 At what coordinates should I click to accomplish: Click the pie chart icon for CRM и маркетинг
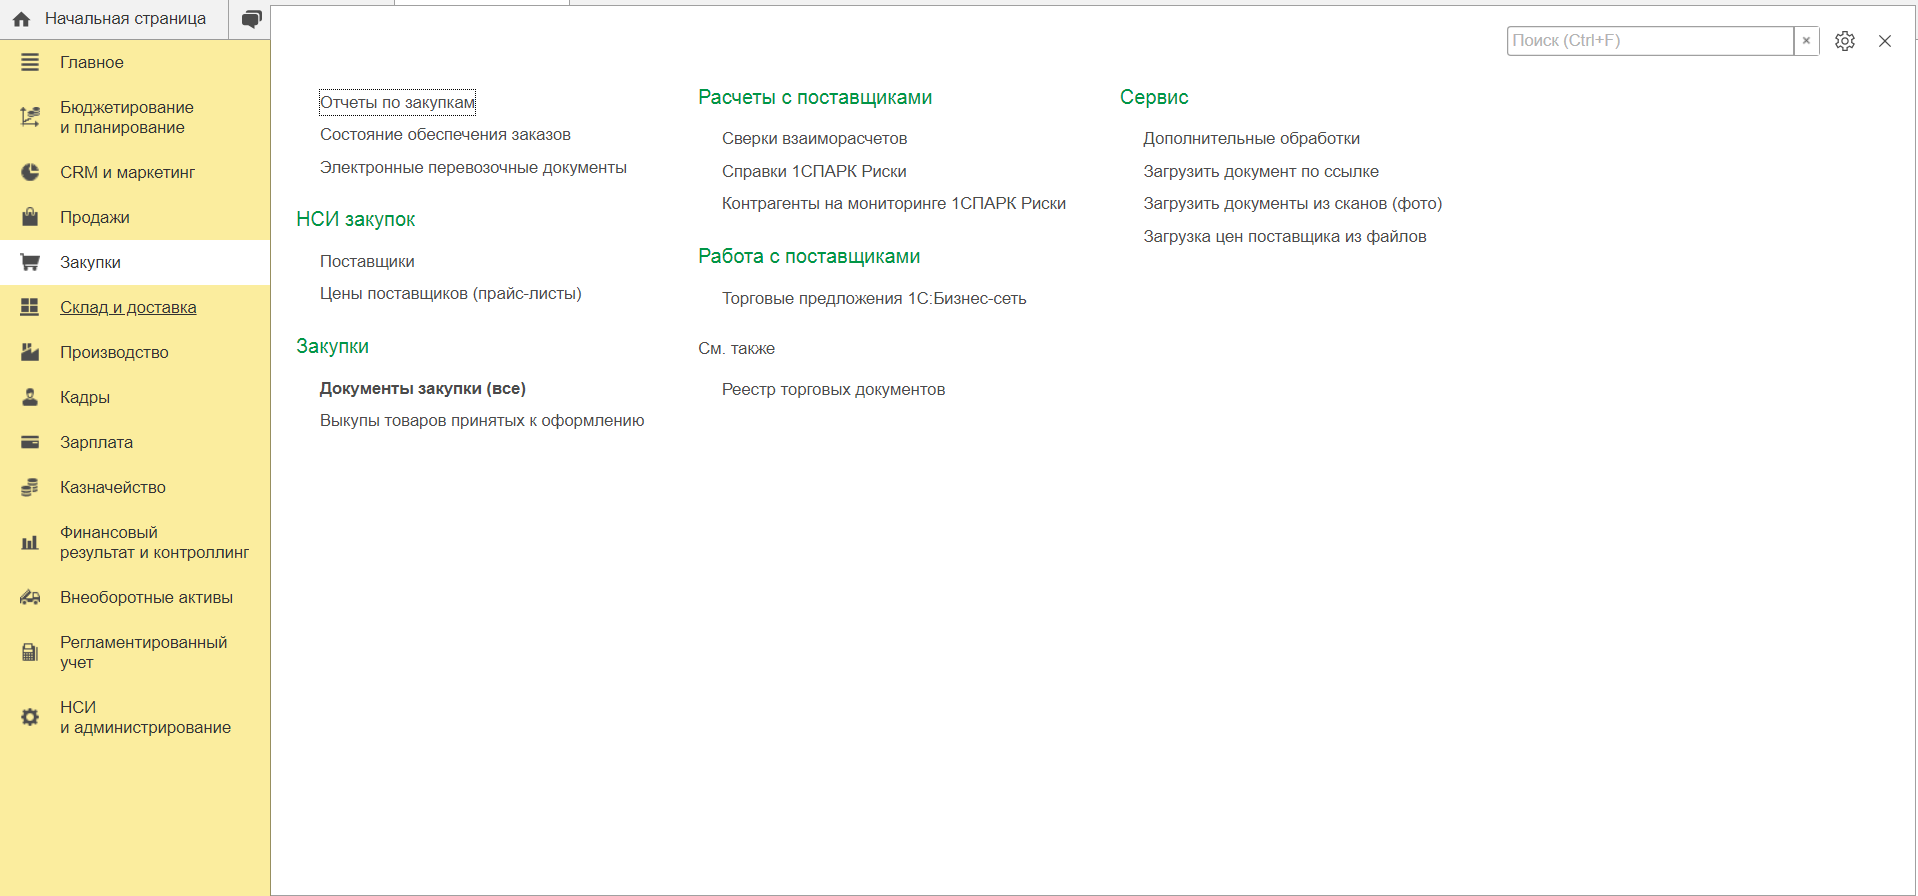pyautogui.click(x=30, y=172)
